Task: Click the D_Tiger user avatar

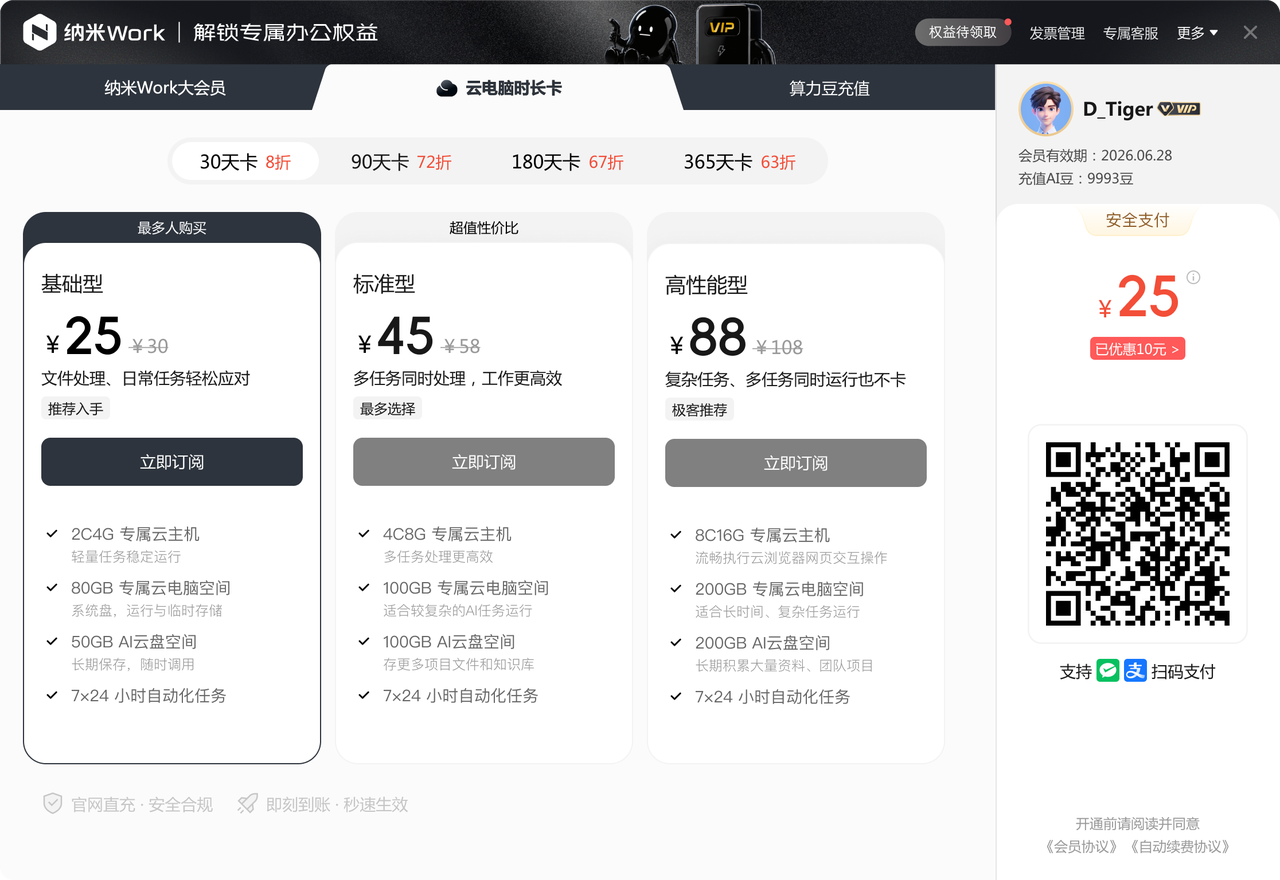Action: (1046, 109)
